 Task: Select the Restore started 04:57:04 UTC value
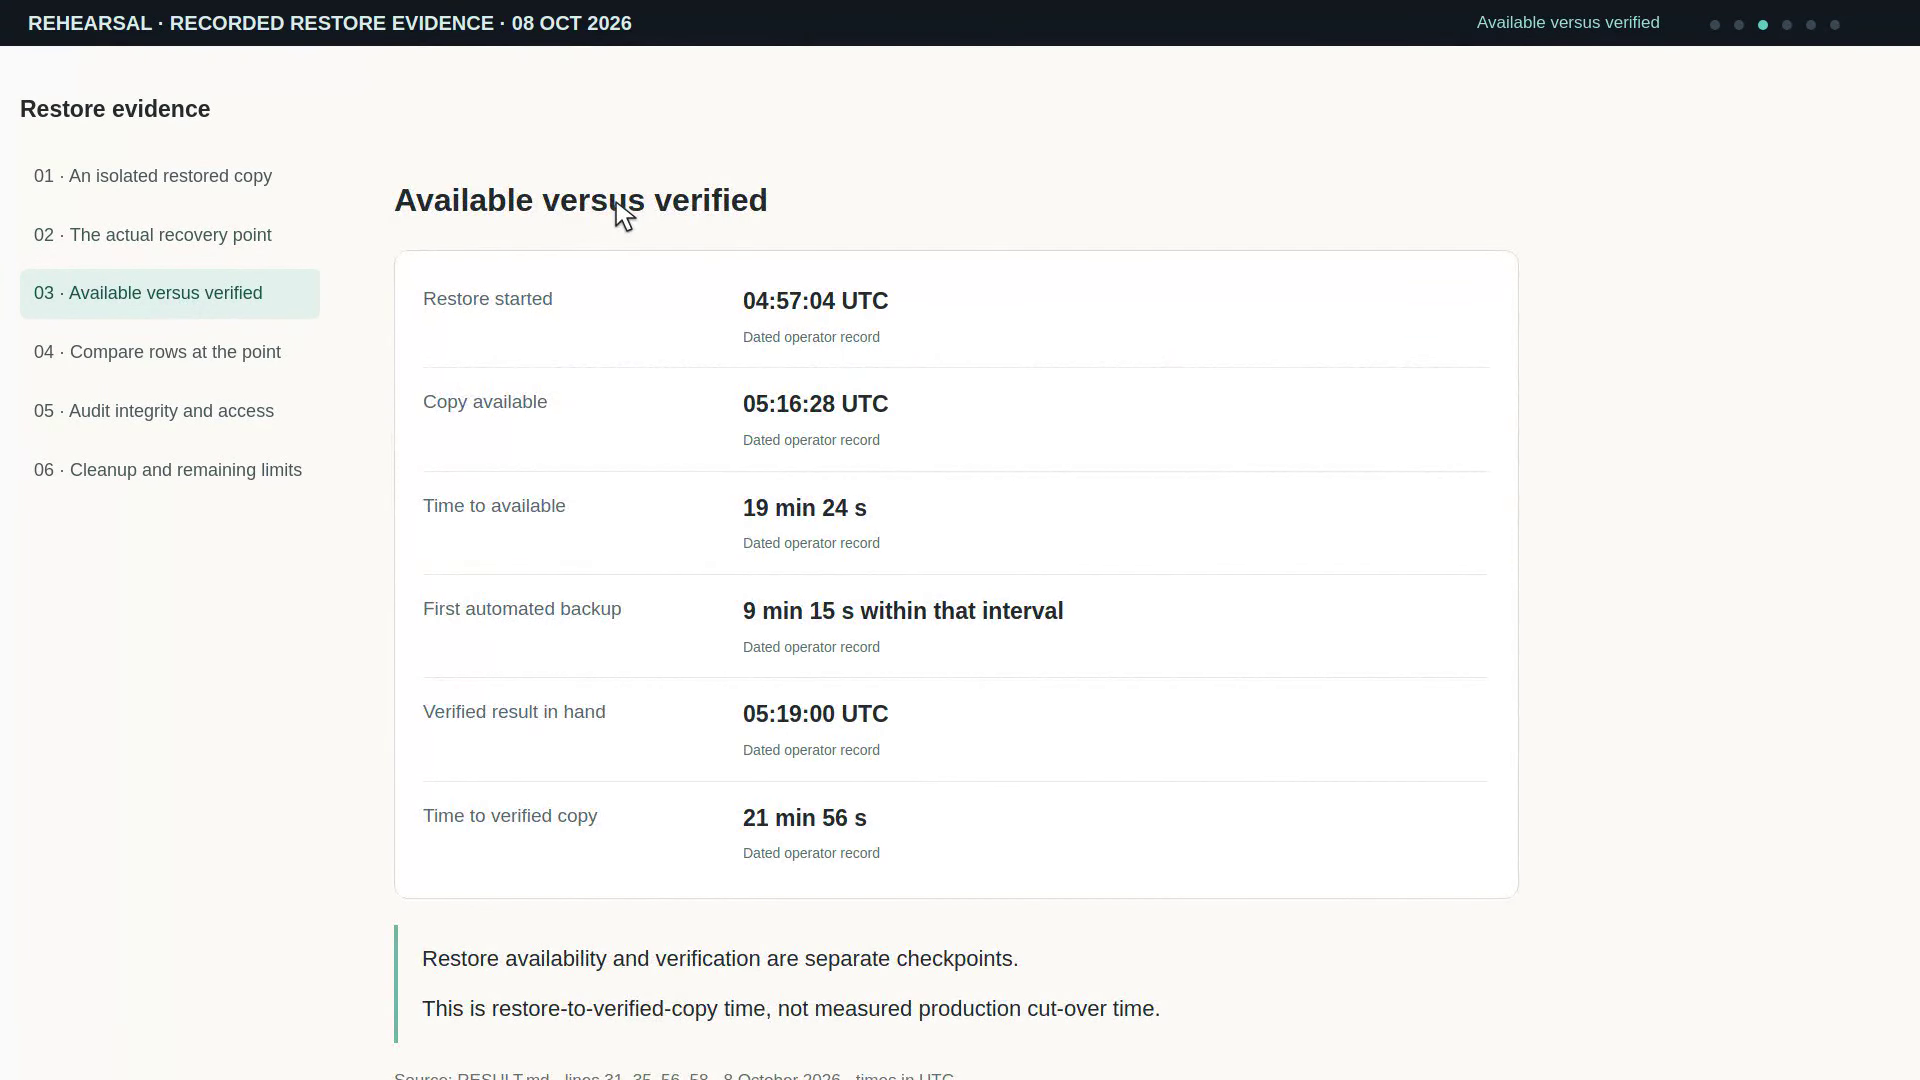pyautogui.click(x=815, y=301)
